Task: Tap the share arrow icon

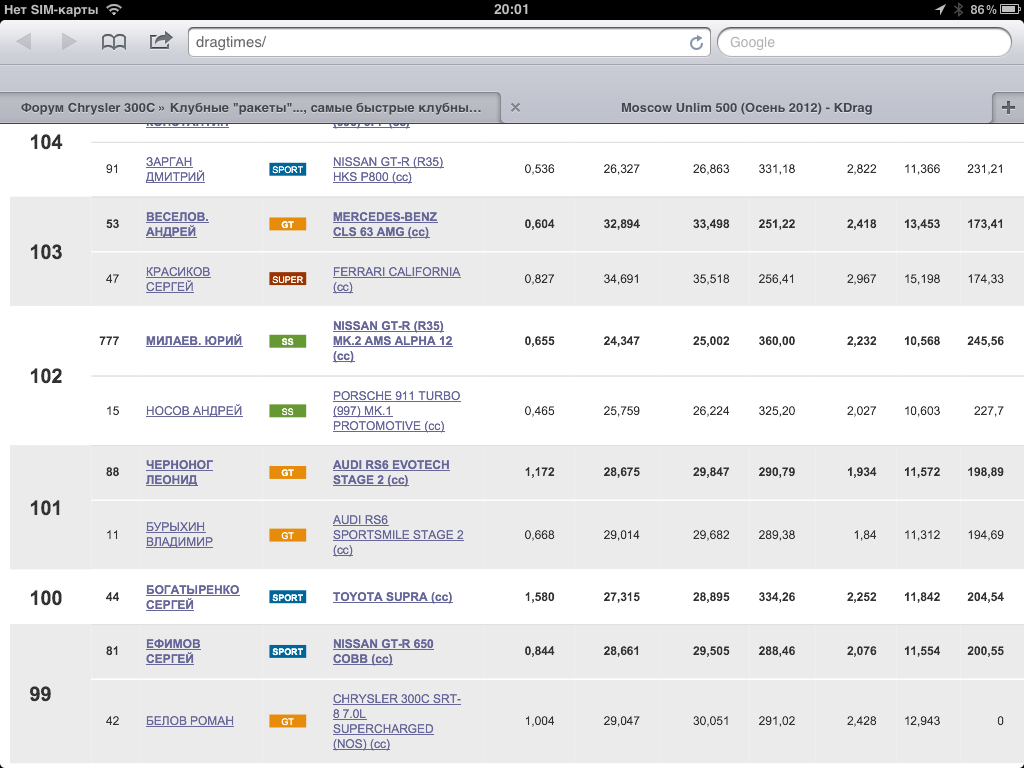Action: coord(161,41)
